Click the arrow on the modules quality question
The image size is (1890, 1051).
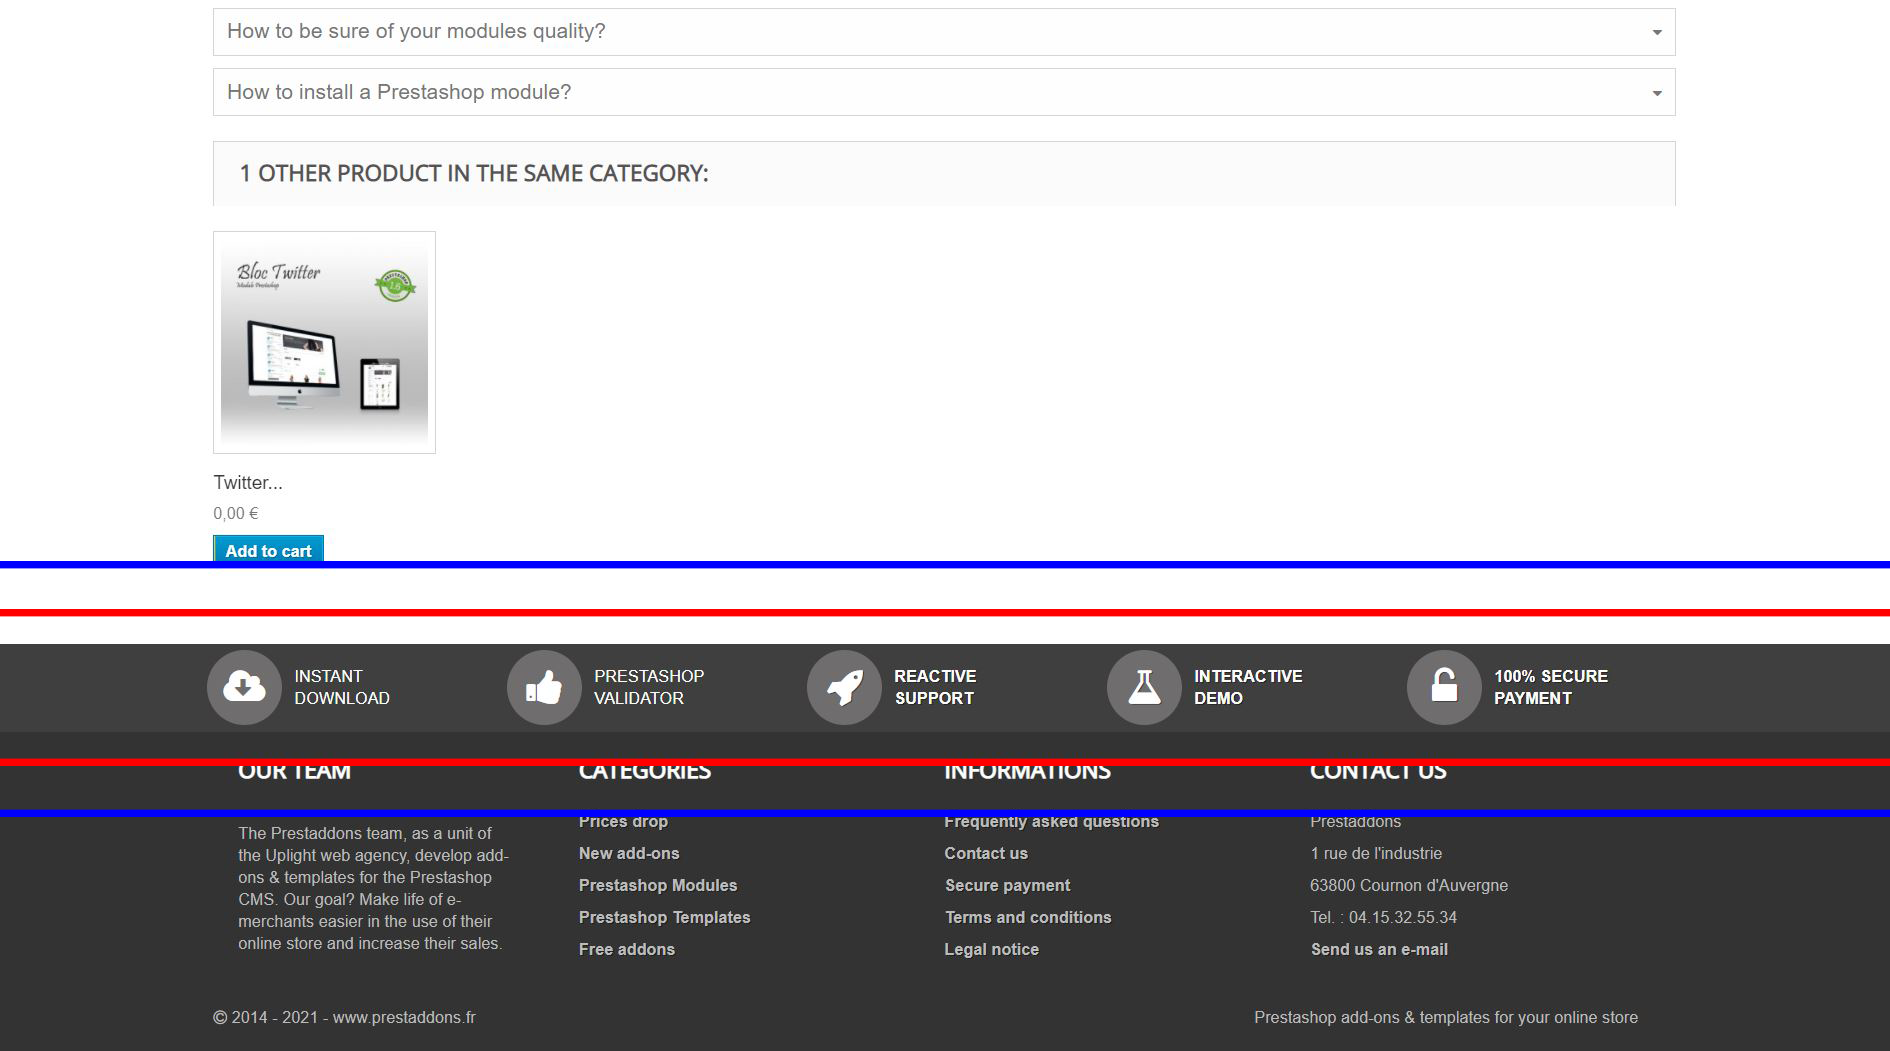[x=1657, y=33]
